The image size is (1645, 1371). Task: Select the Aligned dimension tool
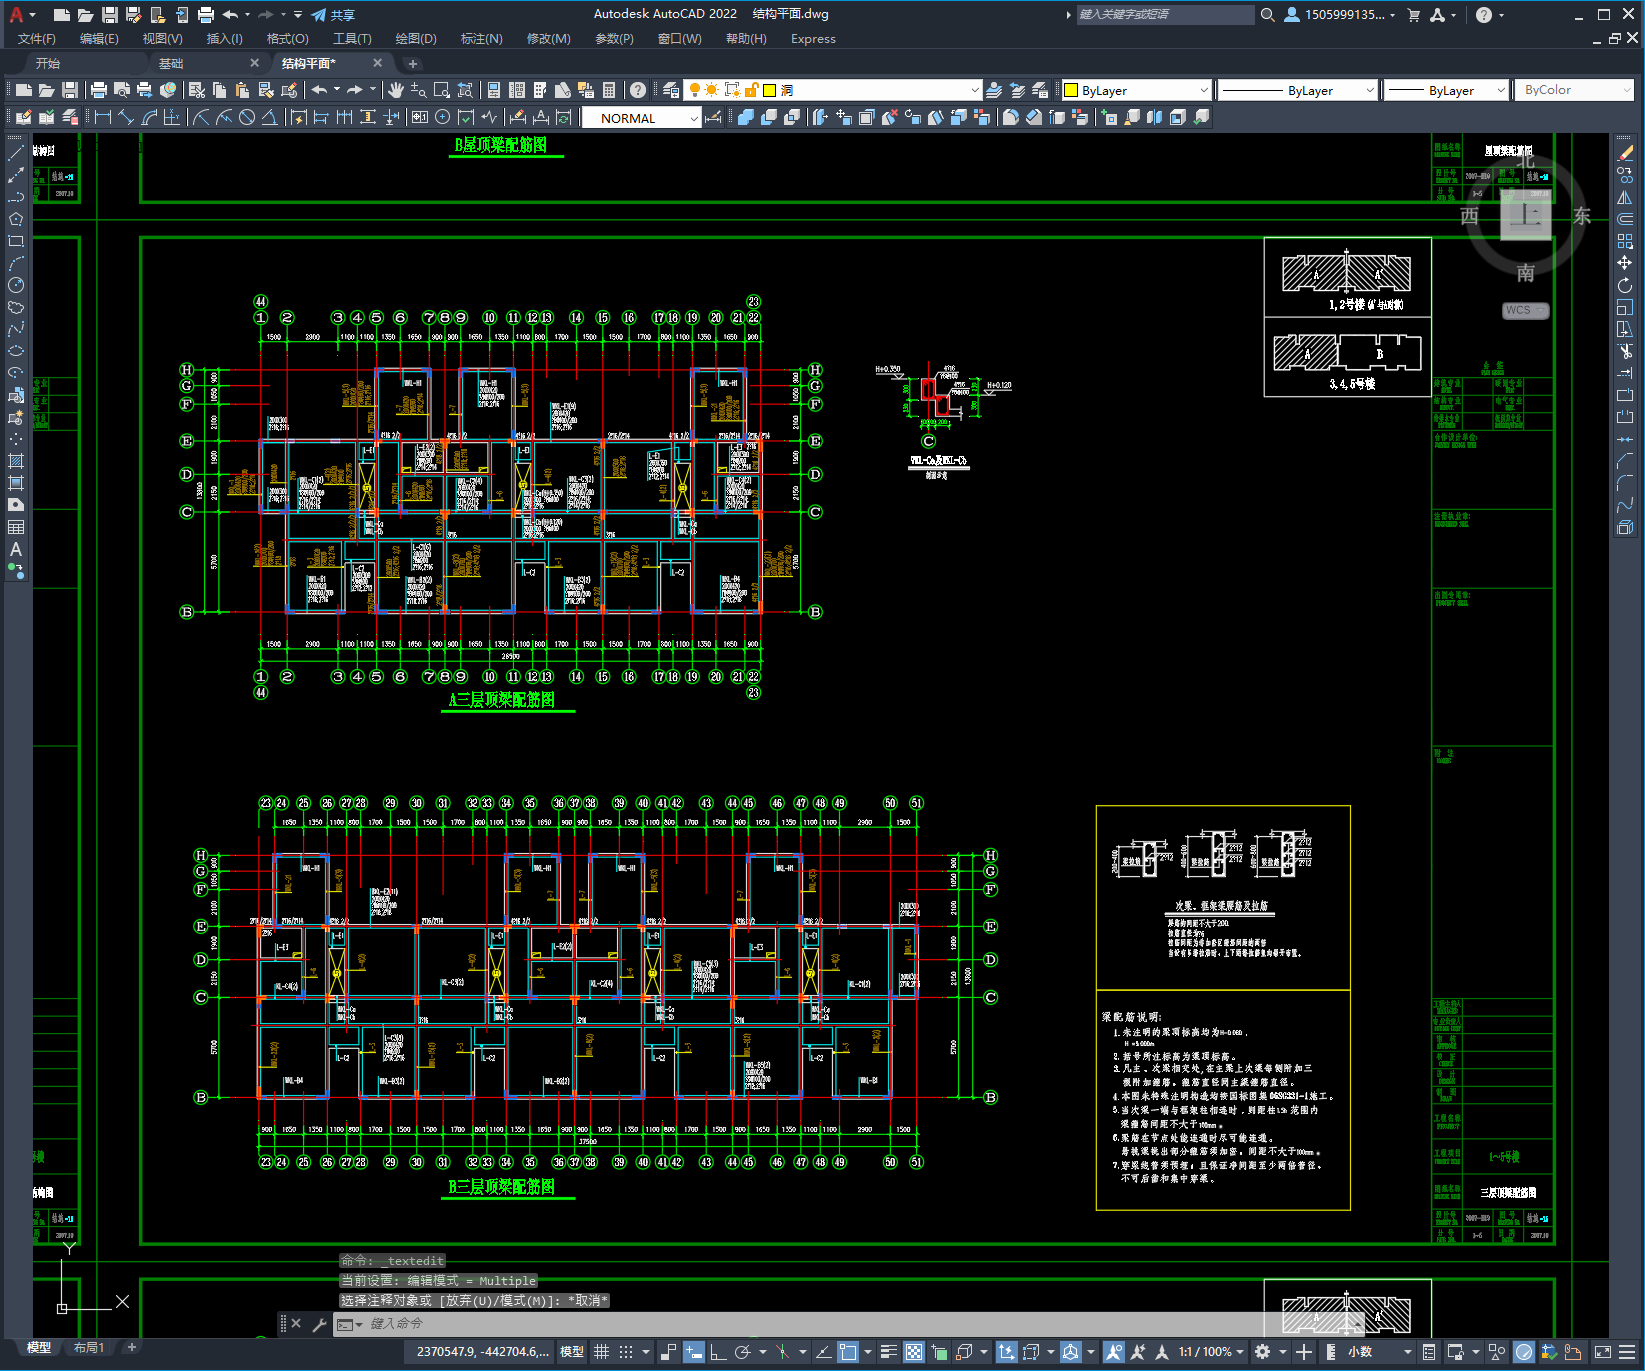click(126, 118)
